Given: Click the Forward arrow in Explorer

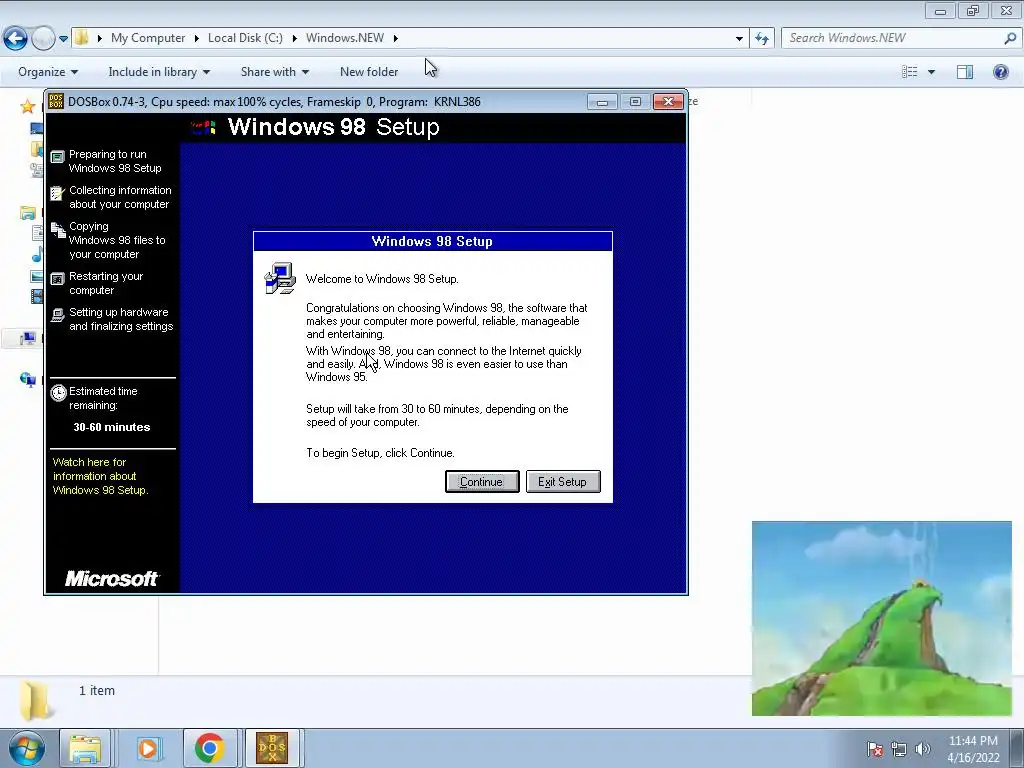Looking at the screenshot, I should 43,39.
